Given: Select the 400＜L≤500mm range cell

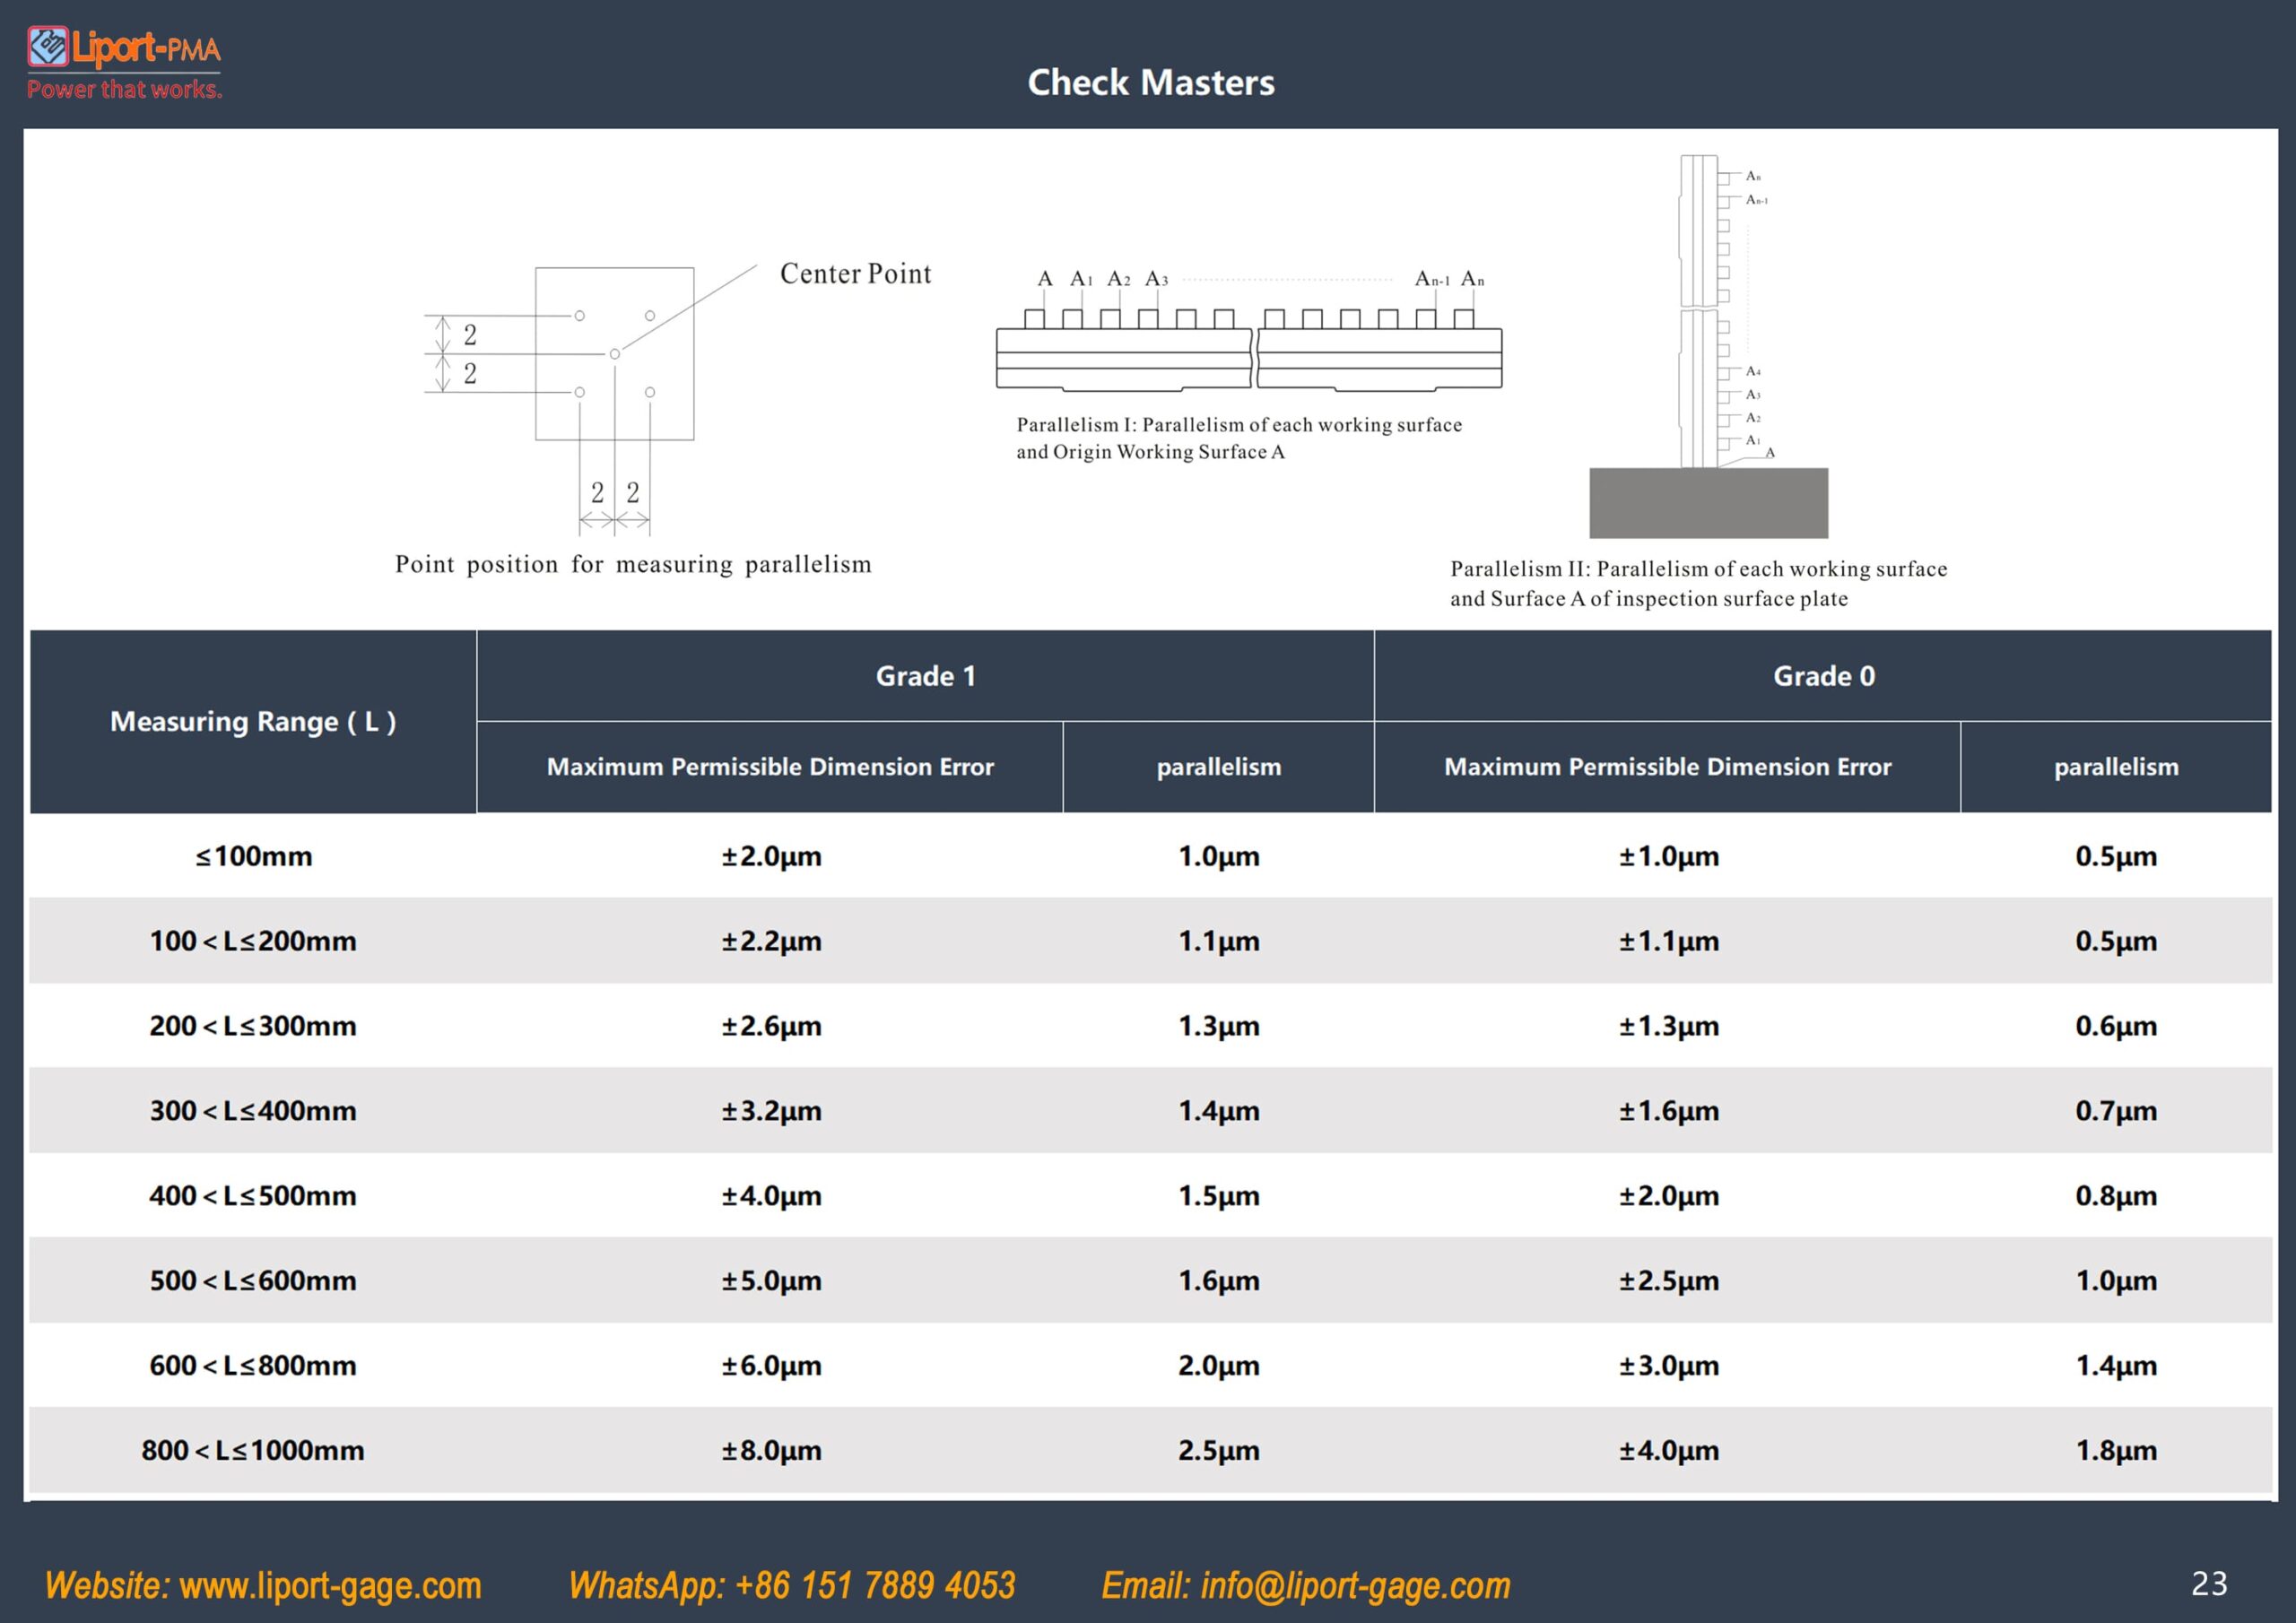Looking at the screenshot, I should 253,1196.
